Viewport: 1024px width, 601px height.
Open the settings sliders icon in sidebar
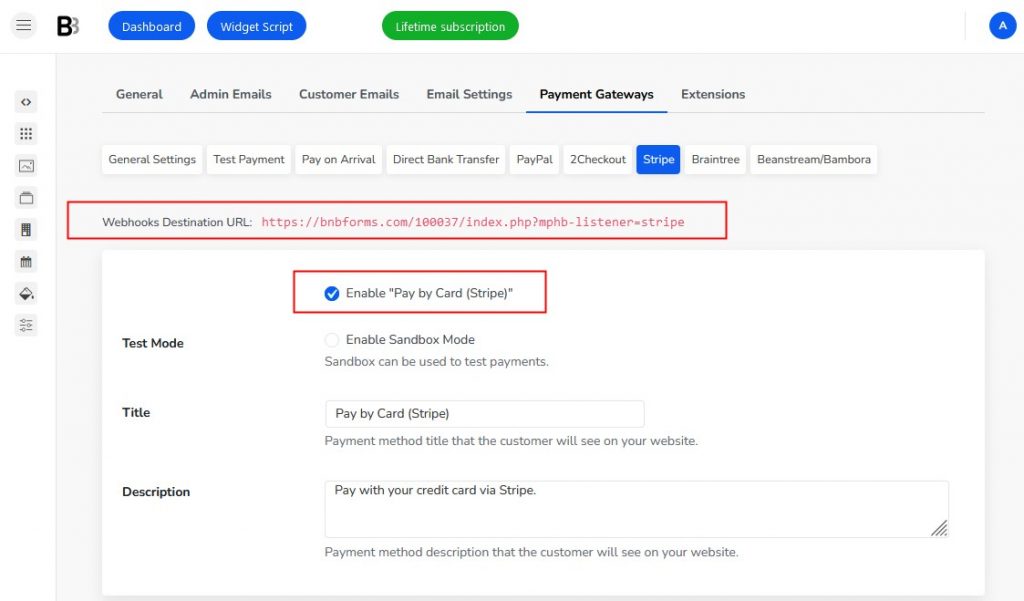tap(25, 325)
